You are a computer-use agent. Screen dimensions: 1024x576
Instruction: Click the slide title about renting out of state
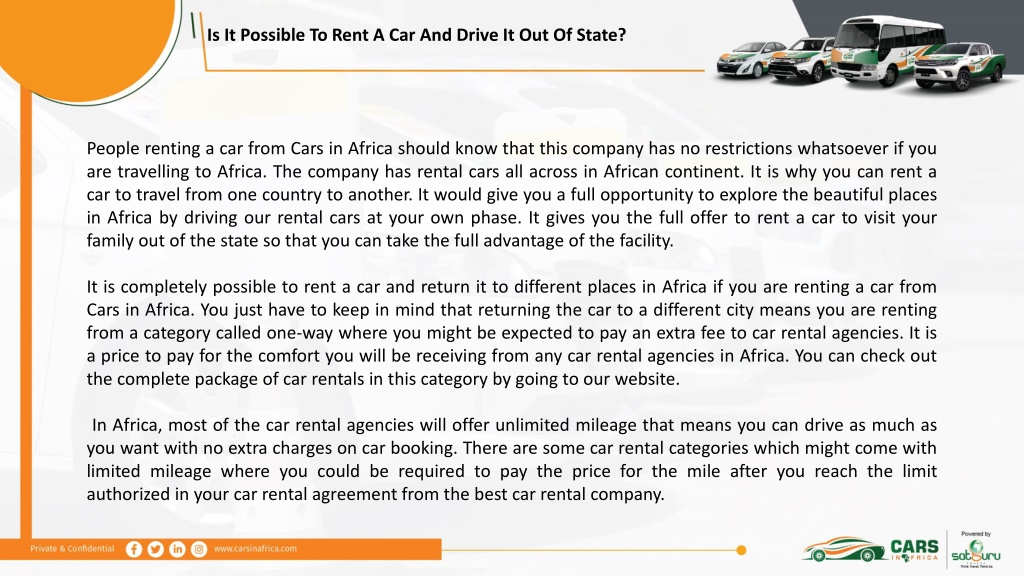416,35
